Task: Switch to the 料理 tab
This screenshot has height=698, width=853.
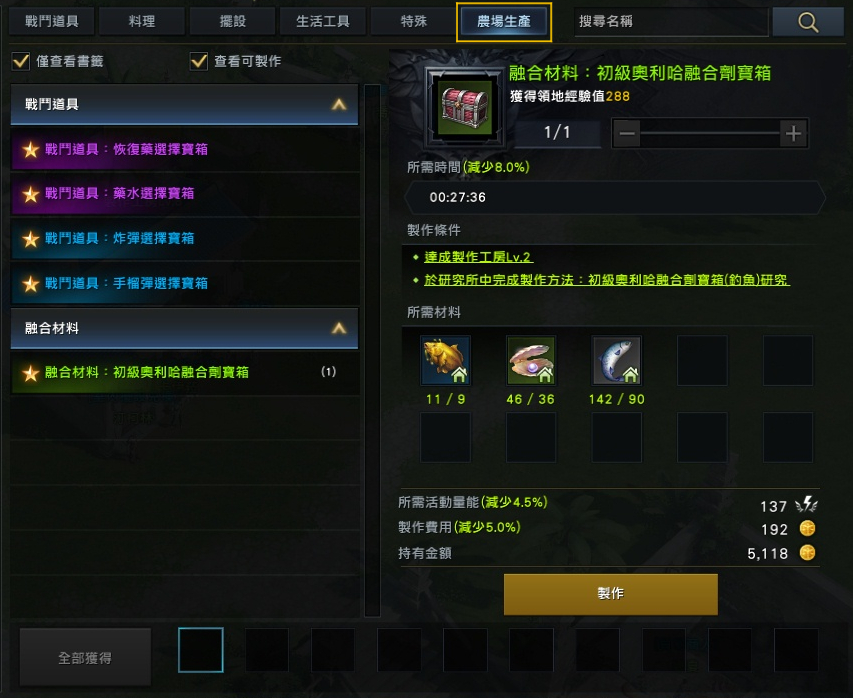Action: (142, 21)
